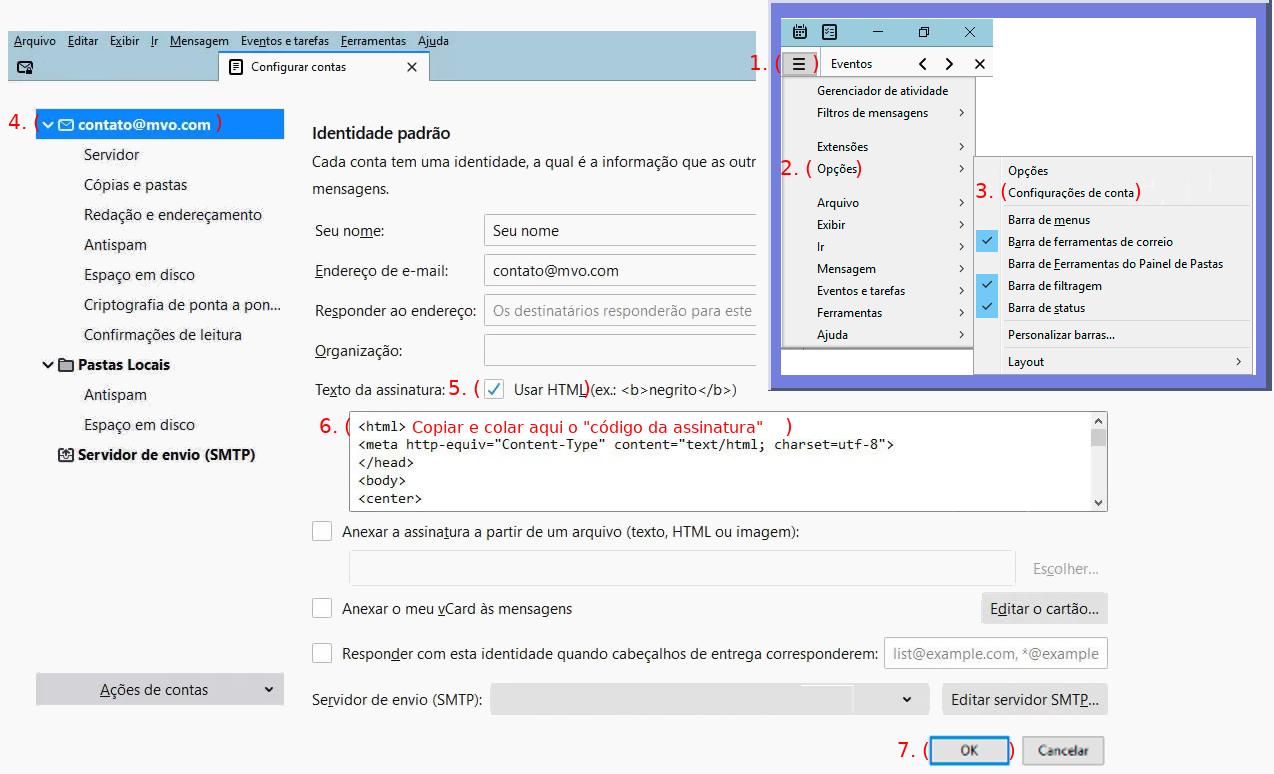This screenshot has width=1274, height=774.
Task: Open the tasks checklist icon
Action: click(830, 32)
